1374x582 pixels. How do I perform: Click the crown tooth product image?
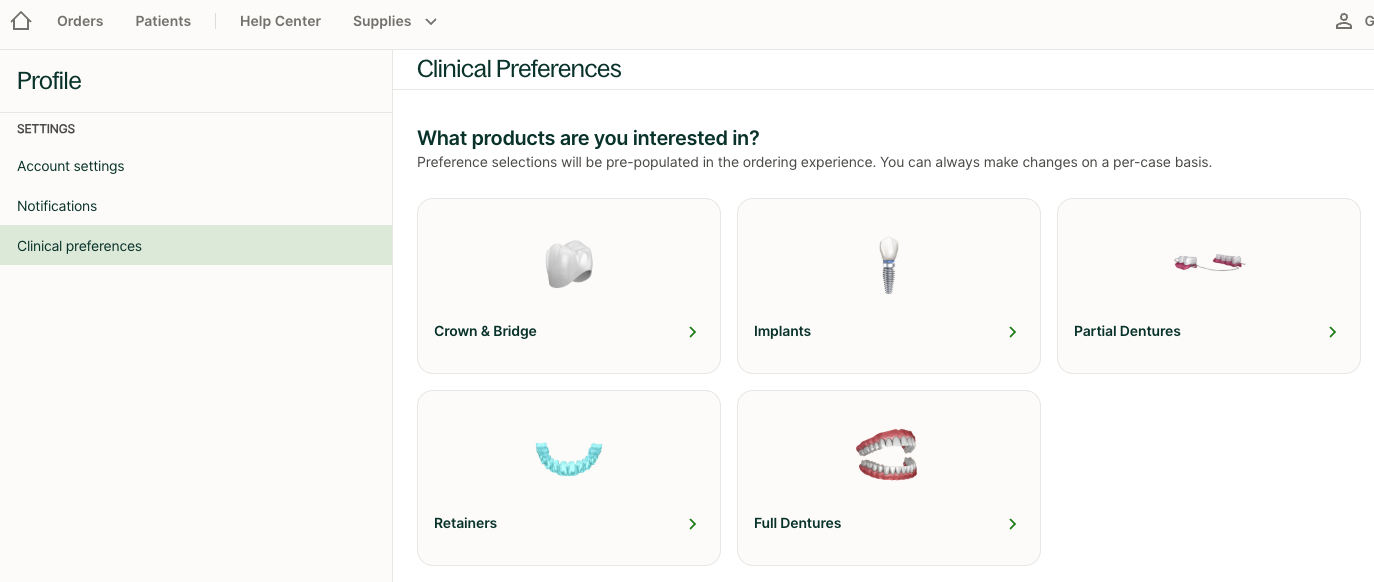[x=569, y=265]
